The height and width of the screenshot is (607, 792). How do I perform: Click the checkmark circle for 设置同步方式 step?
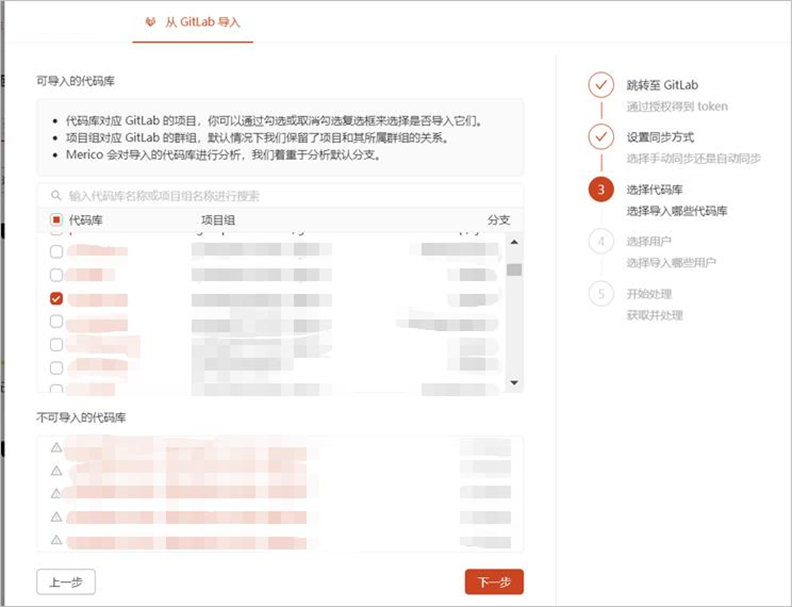(x=601, y=137)
